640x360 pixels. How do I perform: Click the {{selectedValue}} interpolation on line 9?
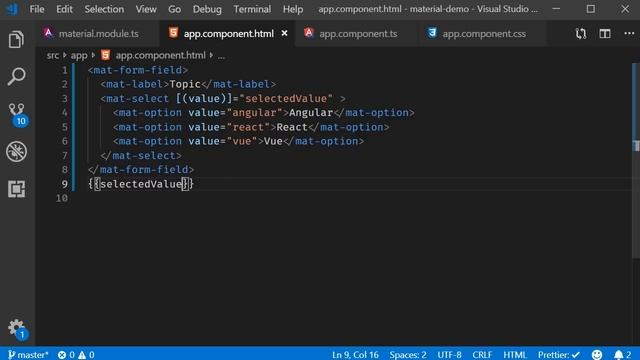click(141, 184)
